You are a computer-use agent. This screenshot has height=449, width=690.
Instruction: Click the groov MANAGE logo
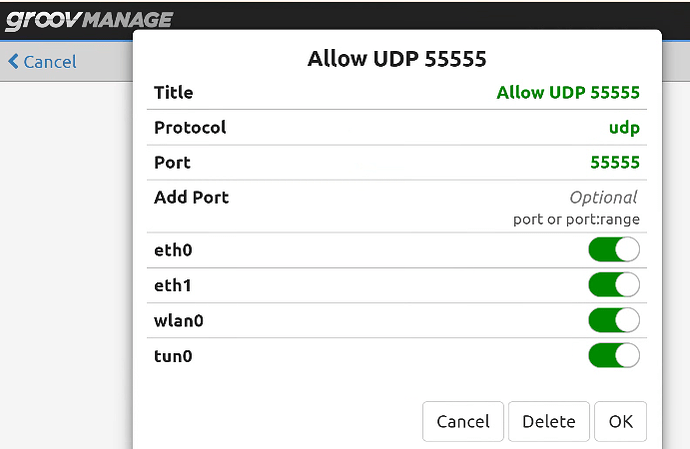[90, 18]
